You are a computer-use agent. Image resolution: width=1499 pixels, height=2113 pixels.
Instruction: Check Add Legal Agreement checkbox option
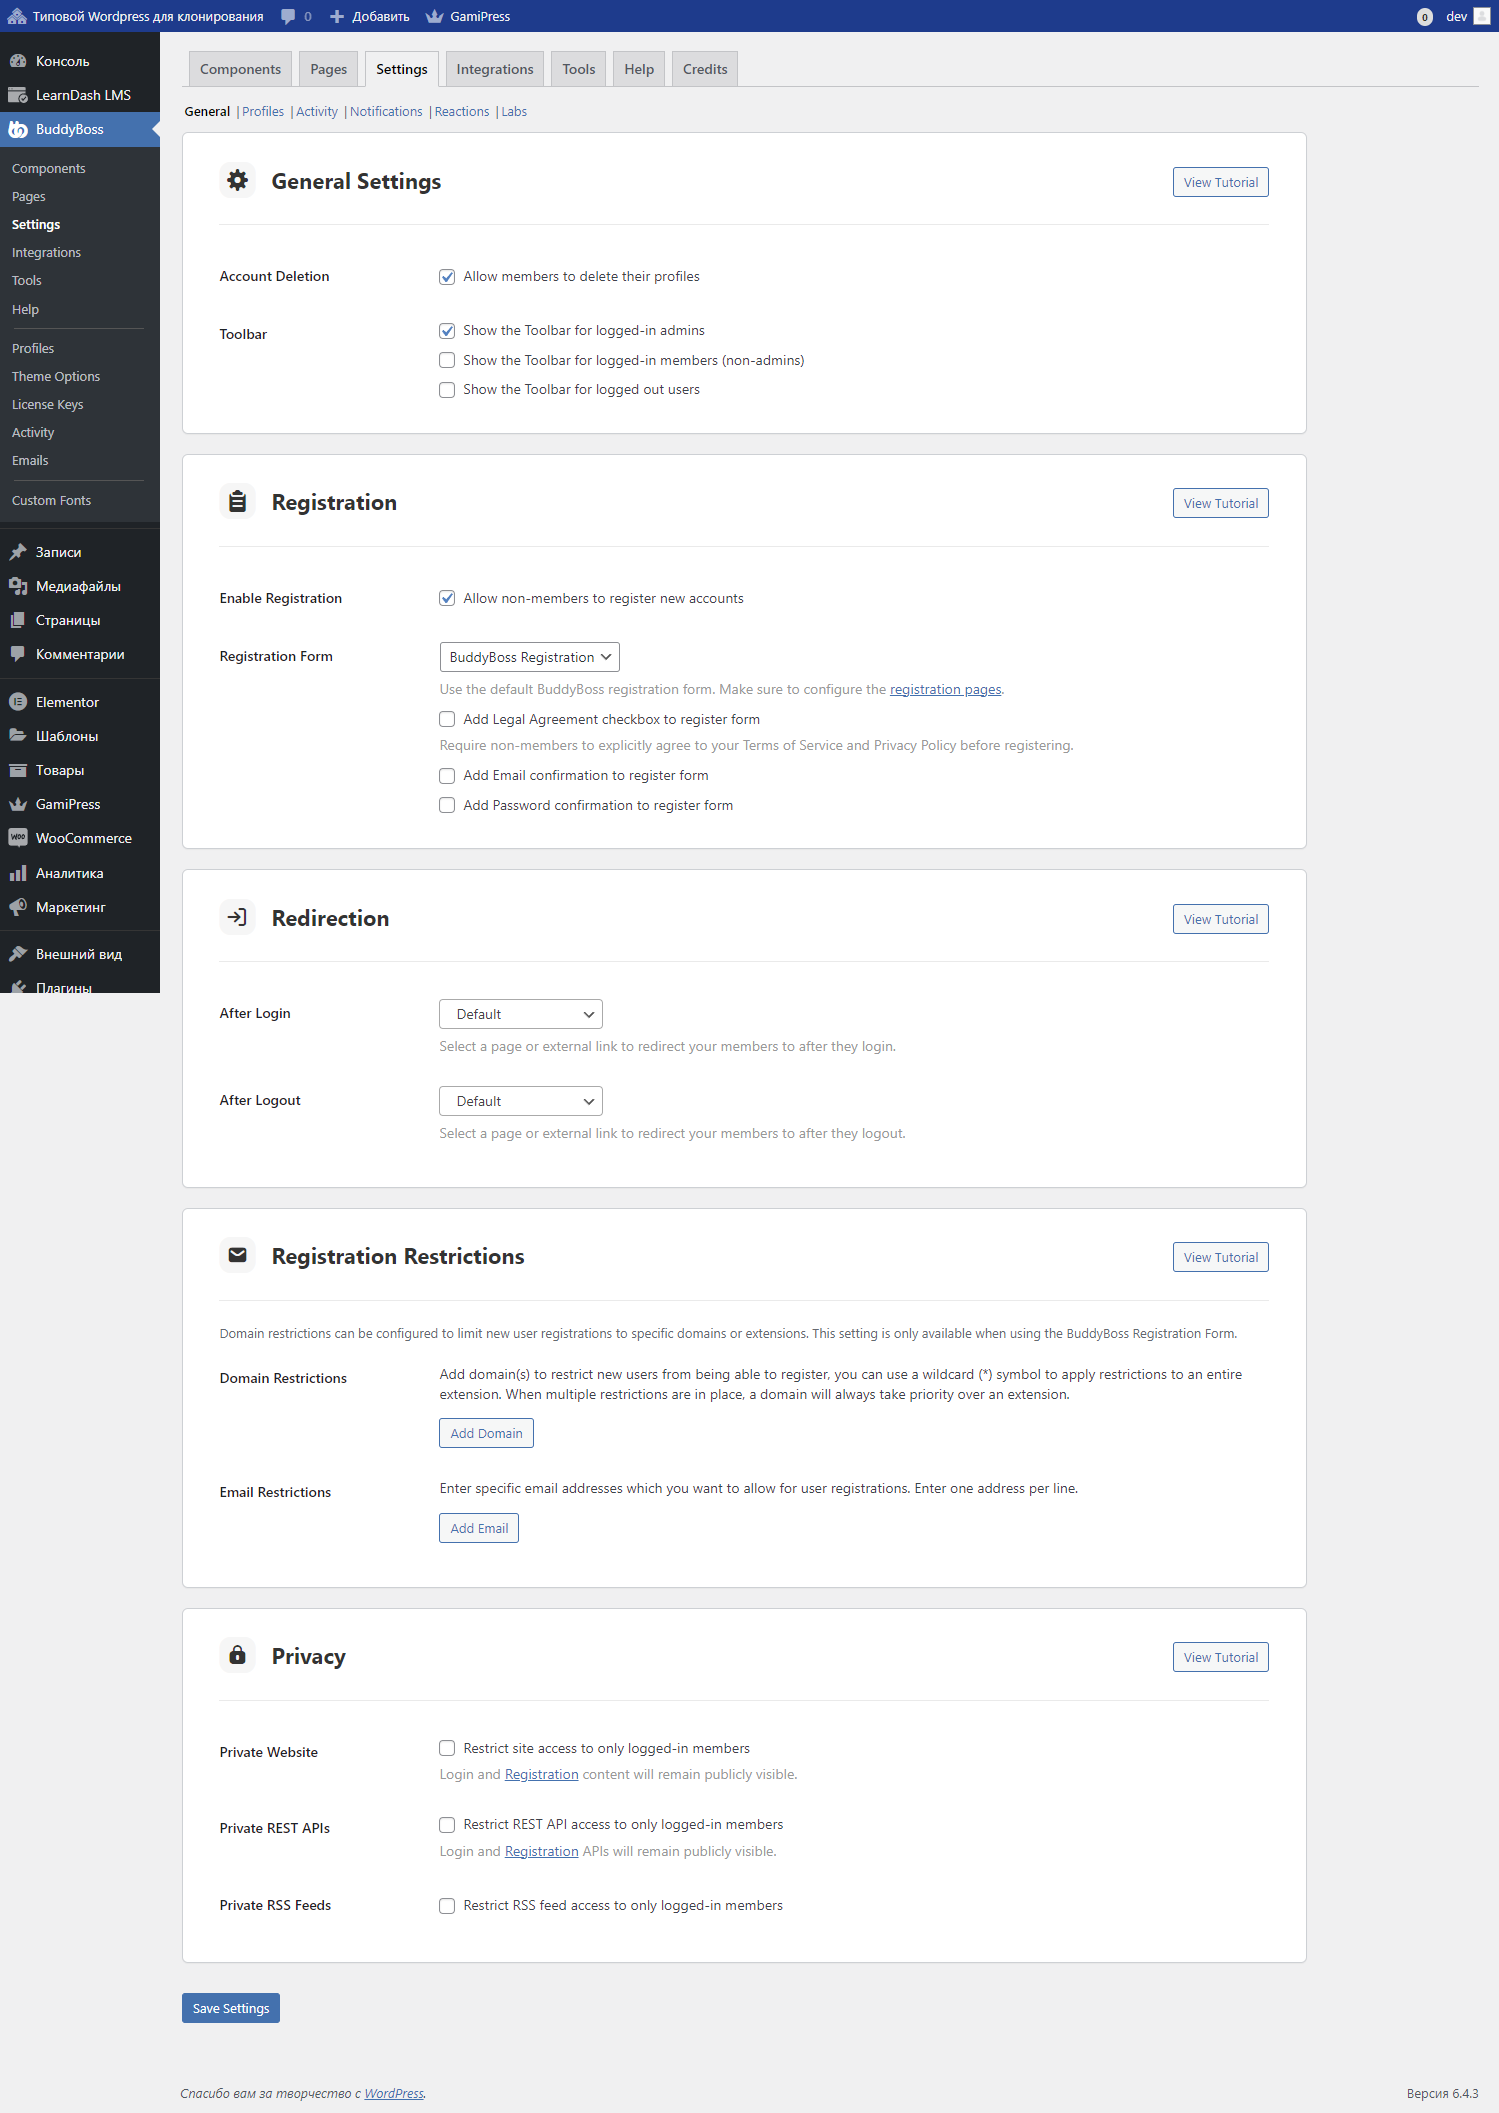pos(447,719)
